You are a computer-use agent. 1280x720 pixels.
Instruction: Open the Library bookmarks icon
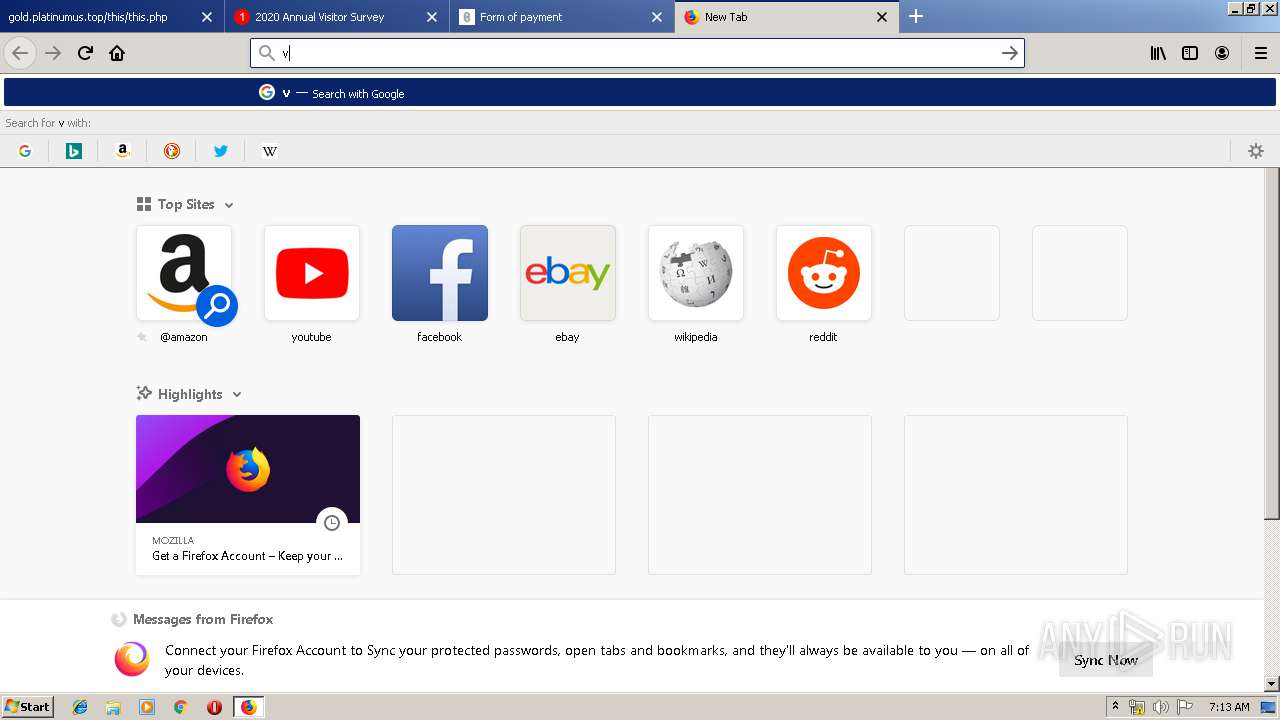tap(1158, 53)
